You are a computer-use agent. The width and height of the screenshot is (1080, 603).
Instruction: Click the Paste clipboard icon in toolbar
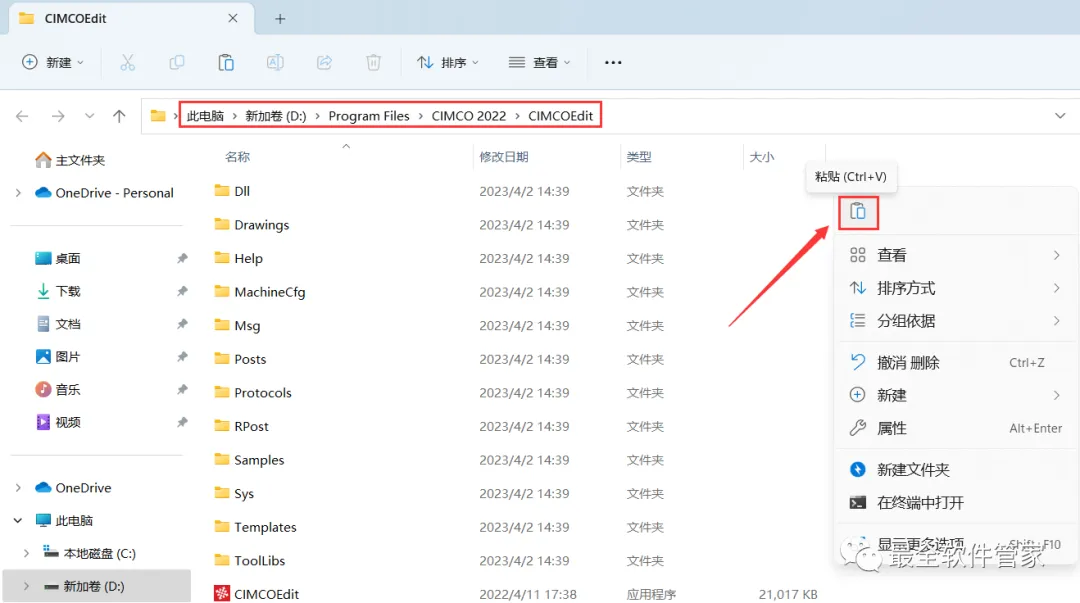point(226,63)
